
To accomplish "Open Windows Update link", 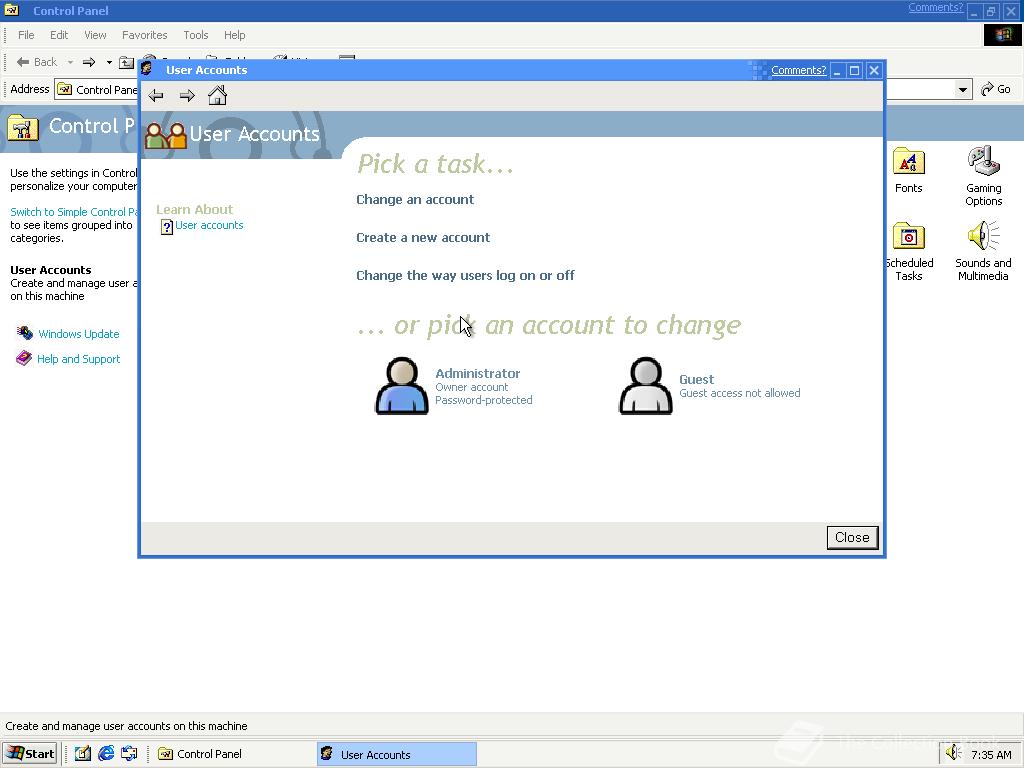I will click(x=78, y=334).
